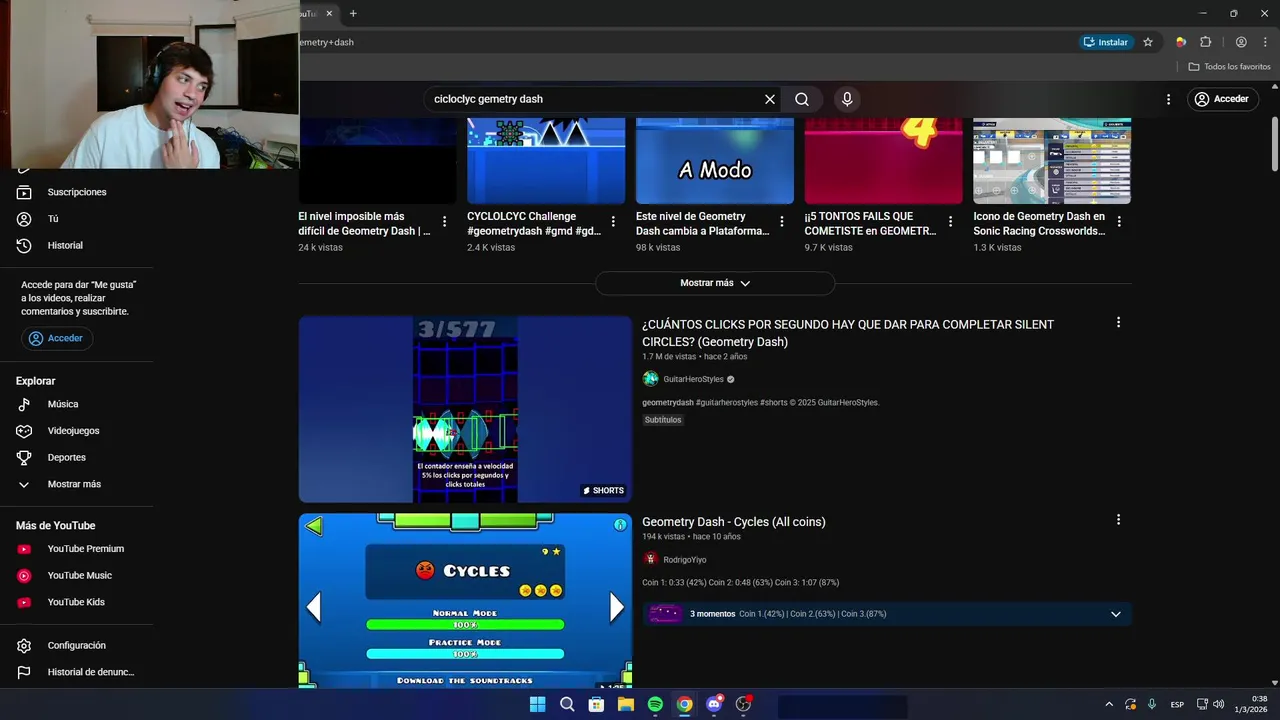Open CYCLOLCYC Challenge short thumbnail
The image size is (1280, 720).
546,161
